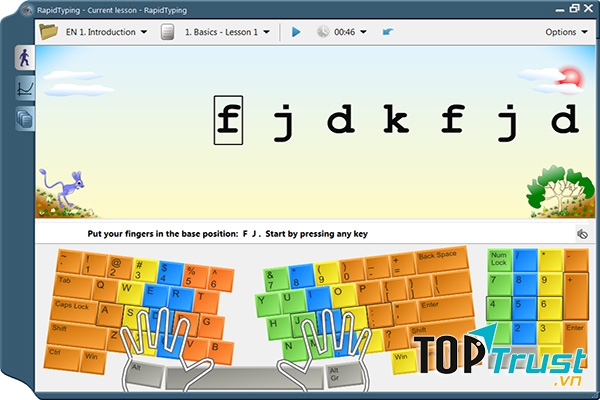
Task: Click the green Y key
Action: click(267, 304)
